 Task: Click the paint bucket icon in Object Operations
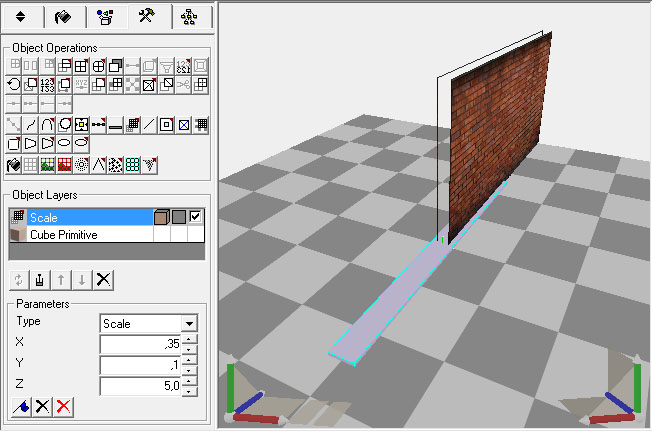13,165
